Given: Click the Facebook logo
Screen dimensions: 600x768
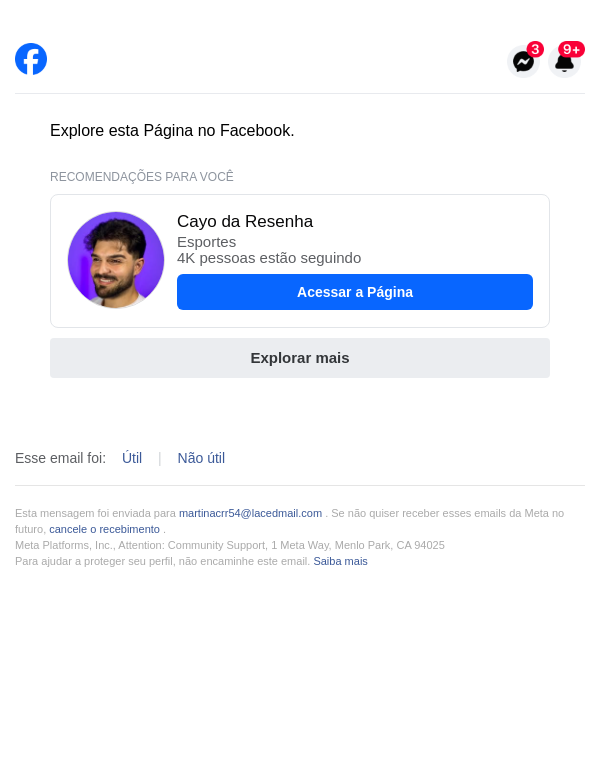Looking at the screenshot, I should click(31, 59).
